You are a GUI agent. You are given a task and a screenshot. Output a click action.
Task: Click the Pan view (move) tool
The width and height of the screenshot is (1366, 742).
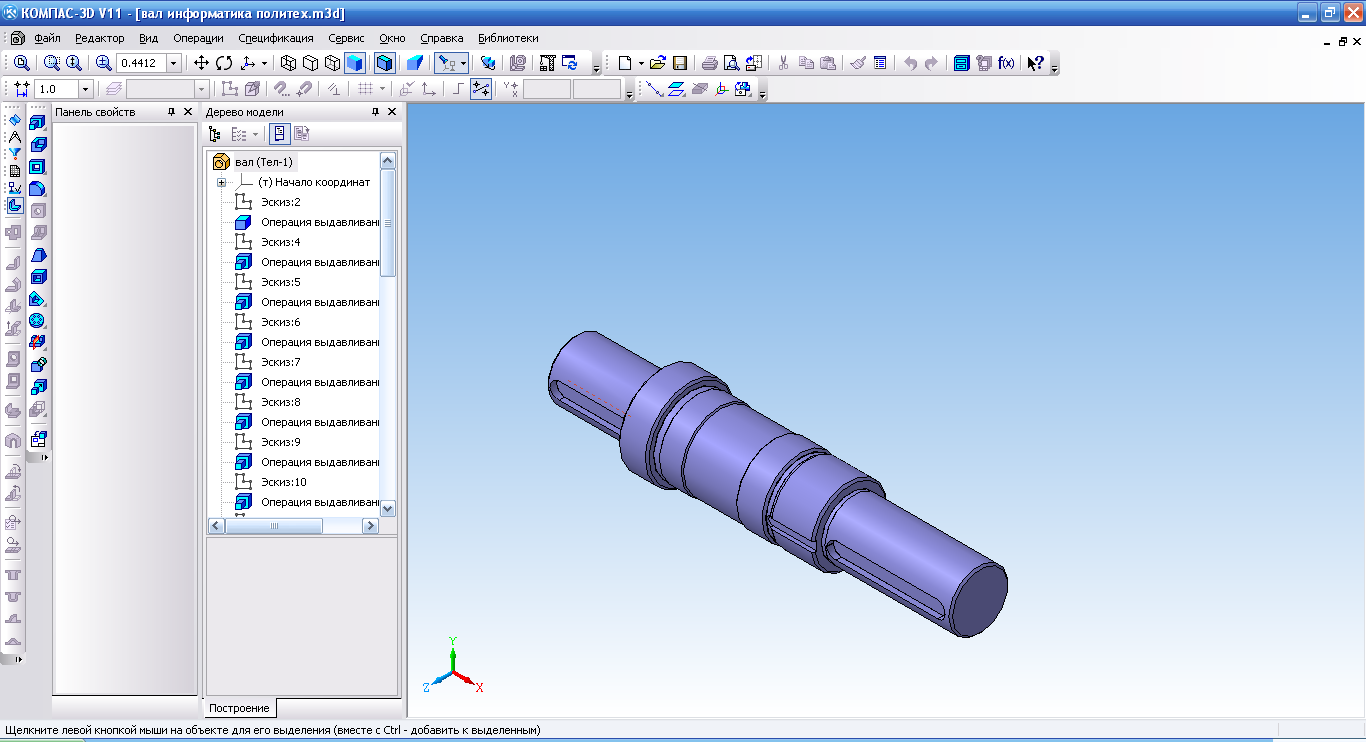[203, 63]
